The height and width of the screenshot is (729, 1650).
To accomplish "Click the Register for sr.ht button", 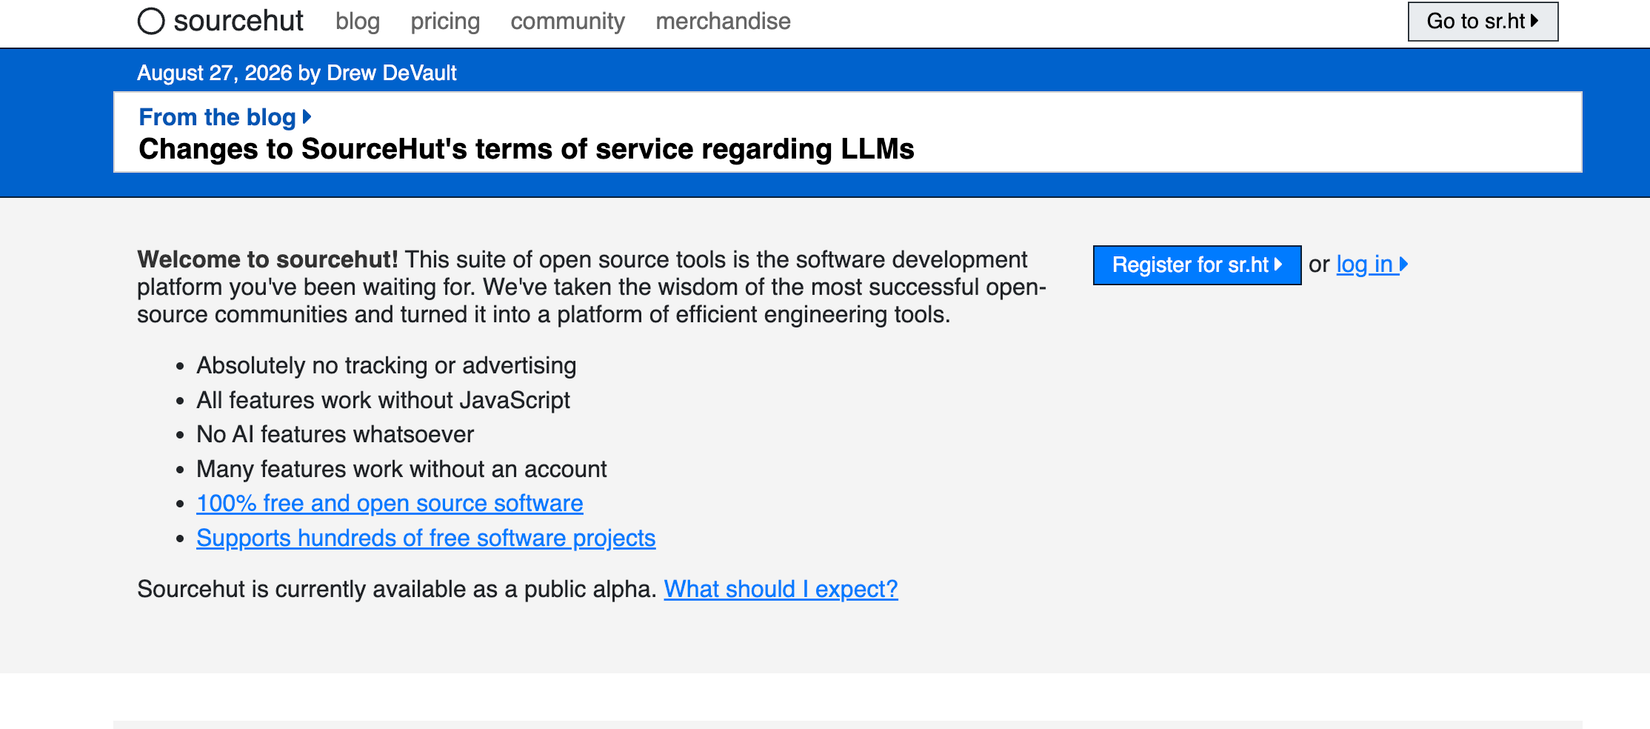I will point(1196,265).
